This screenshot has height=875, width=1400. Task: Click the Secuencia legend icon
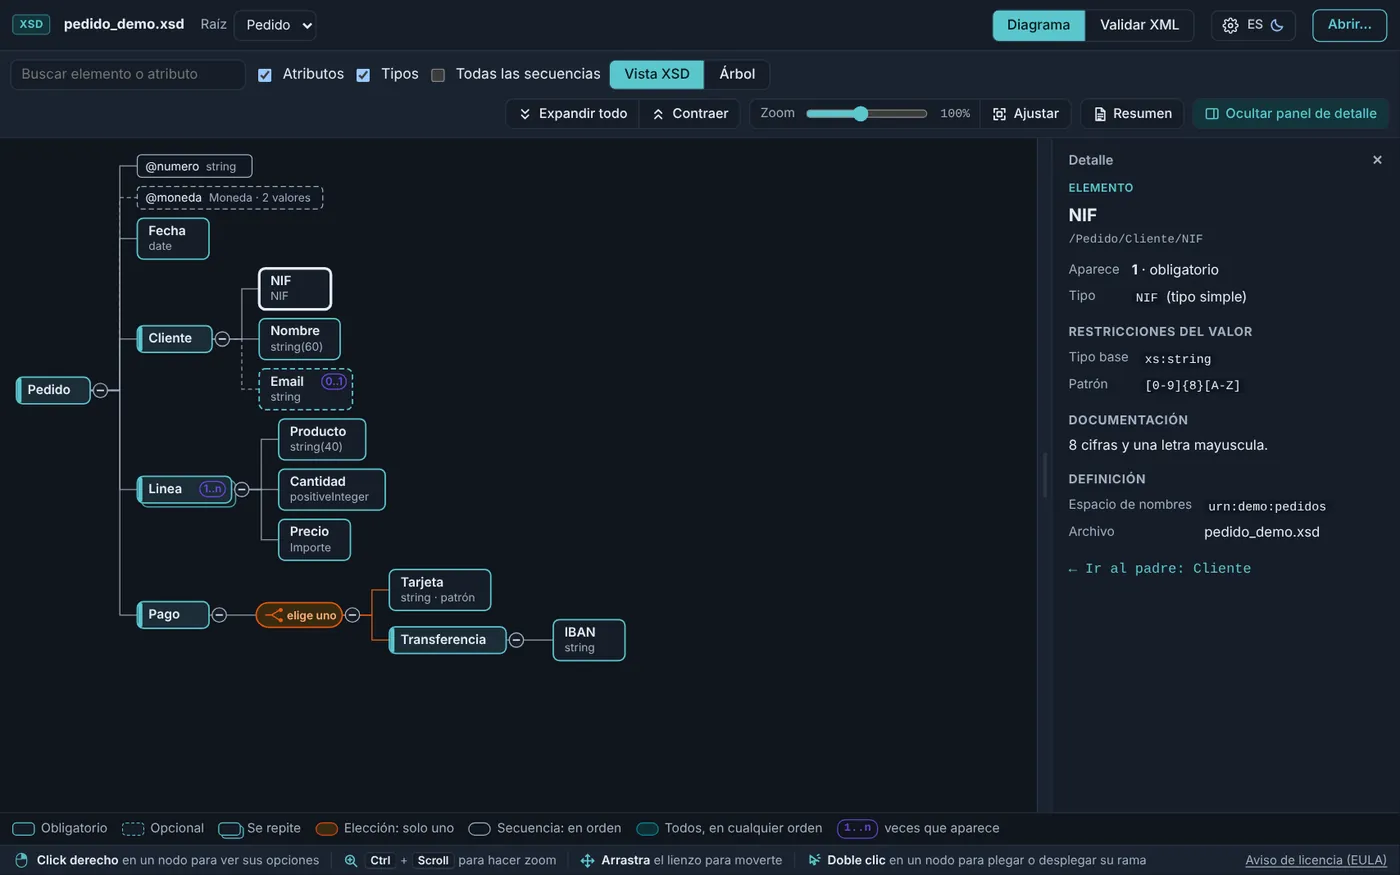pyautogui.click(x=479, y=829)
